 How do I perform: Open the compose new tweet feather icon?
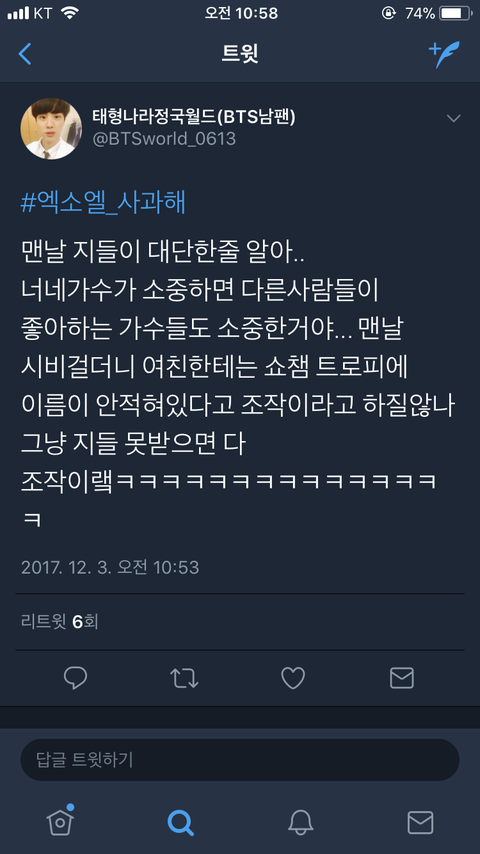[x=444, y=54]
